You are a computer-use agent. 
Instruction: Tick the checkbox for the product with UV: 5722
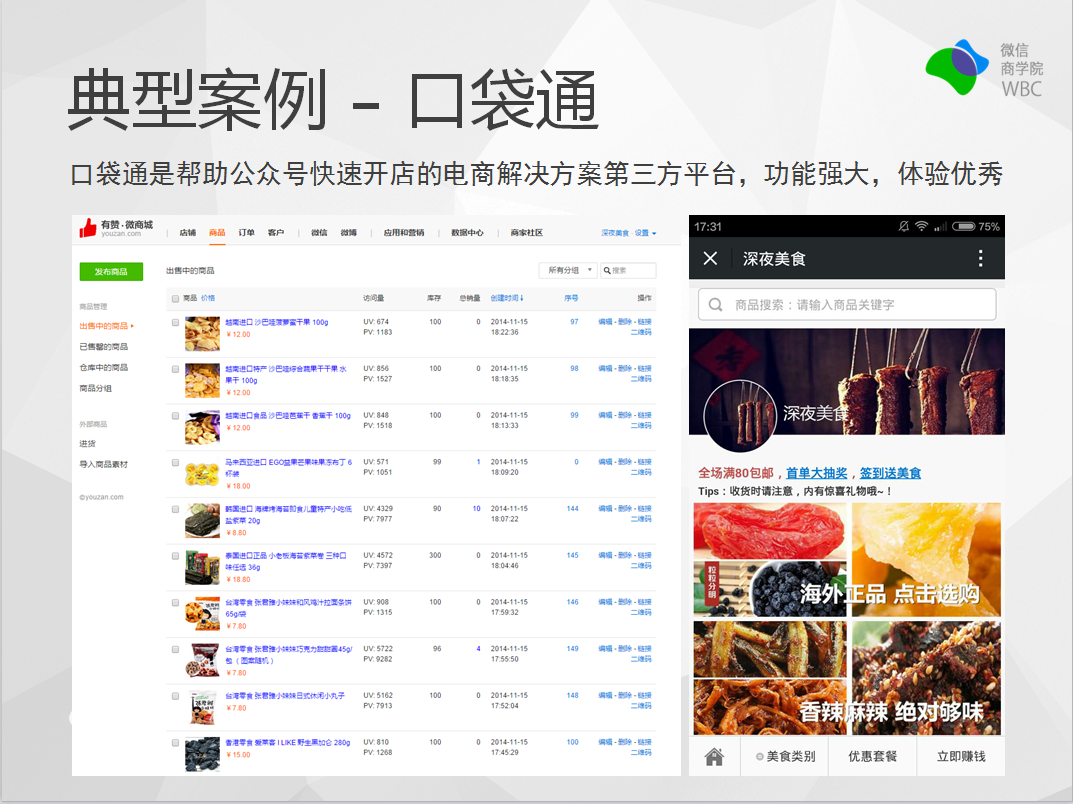175,649
